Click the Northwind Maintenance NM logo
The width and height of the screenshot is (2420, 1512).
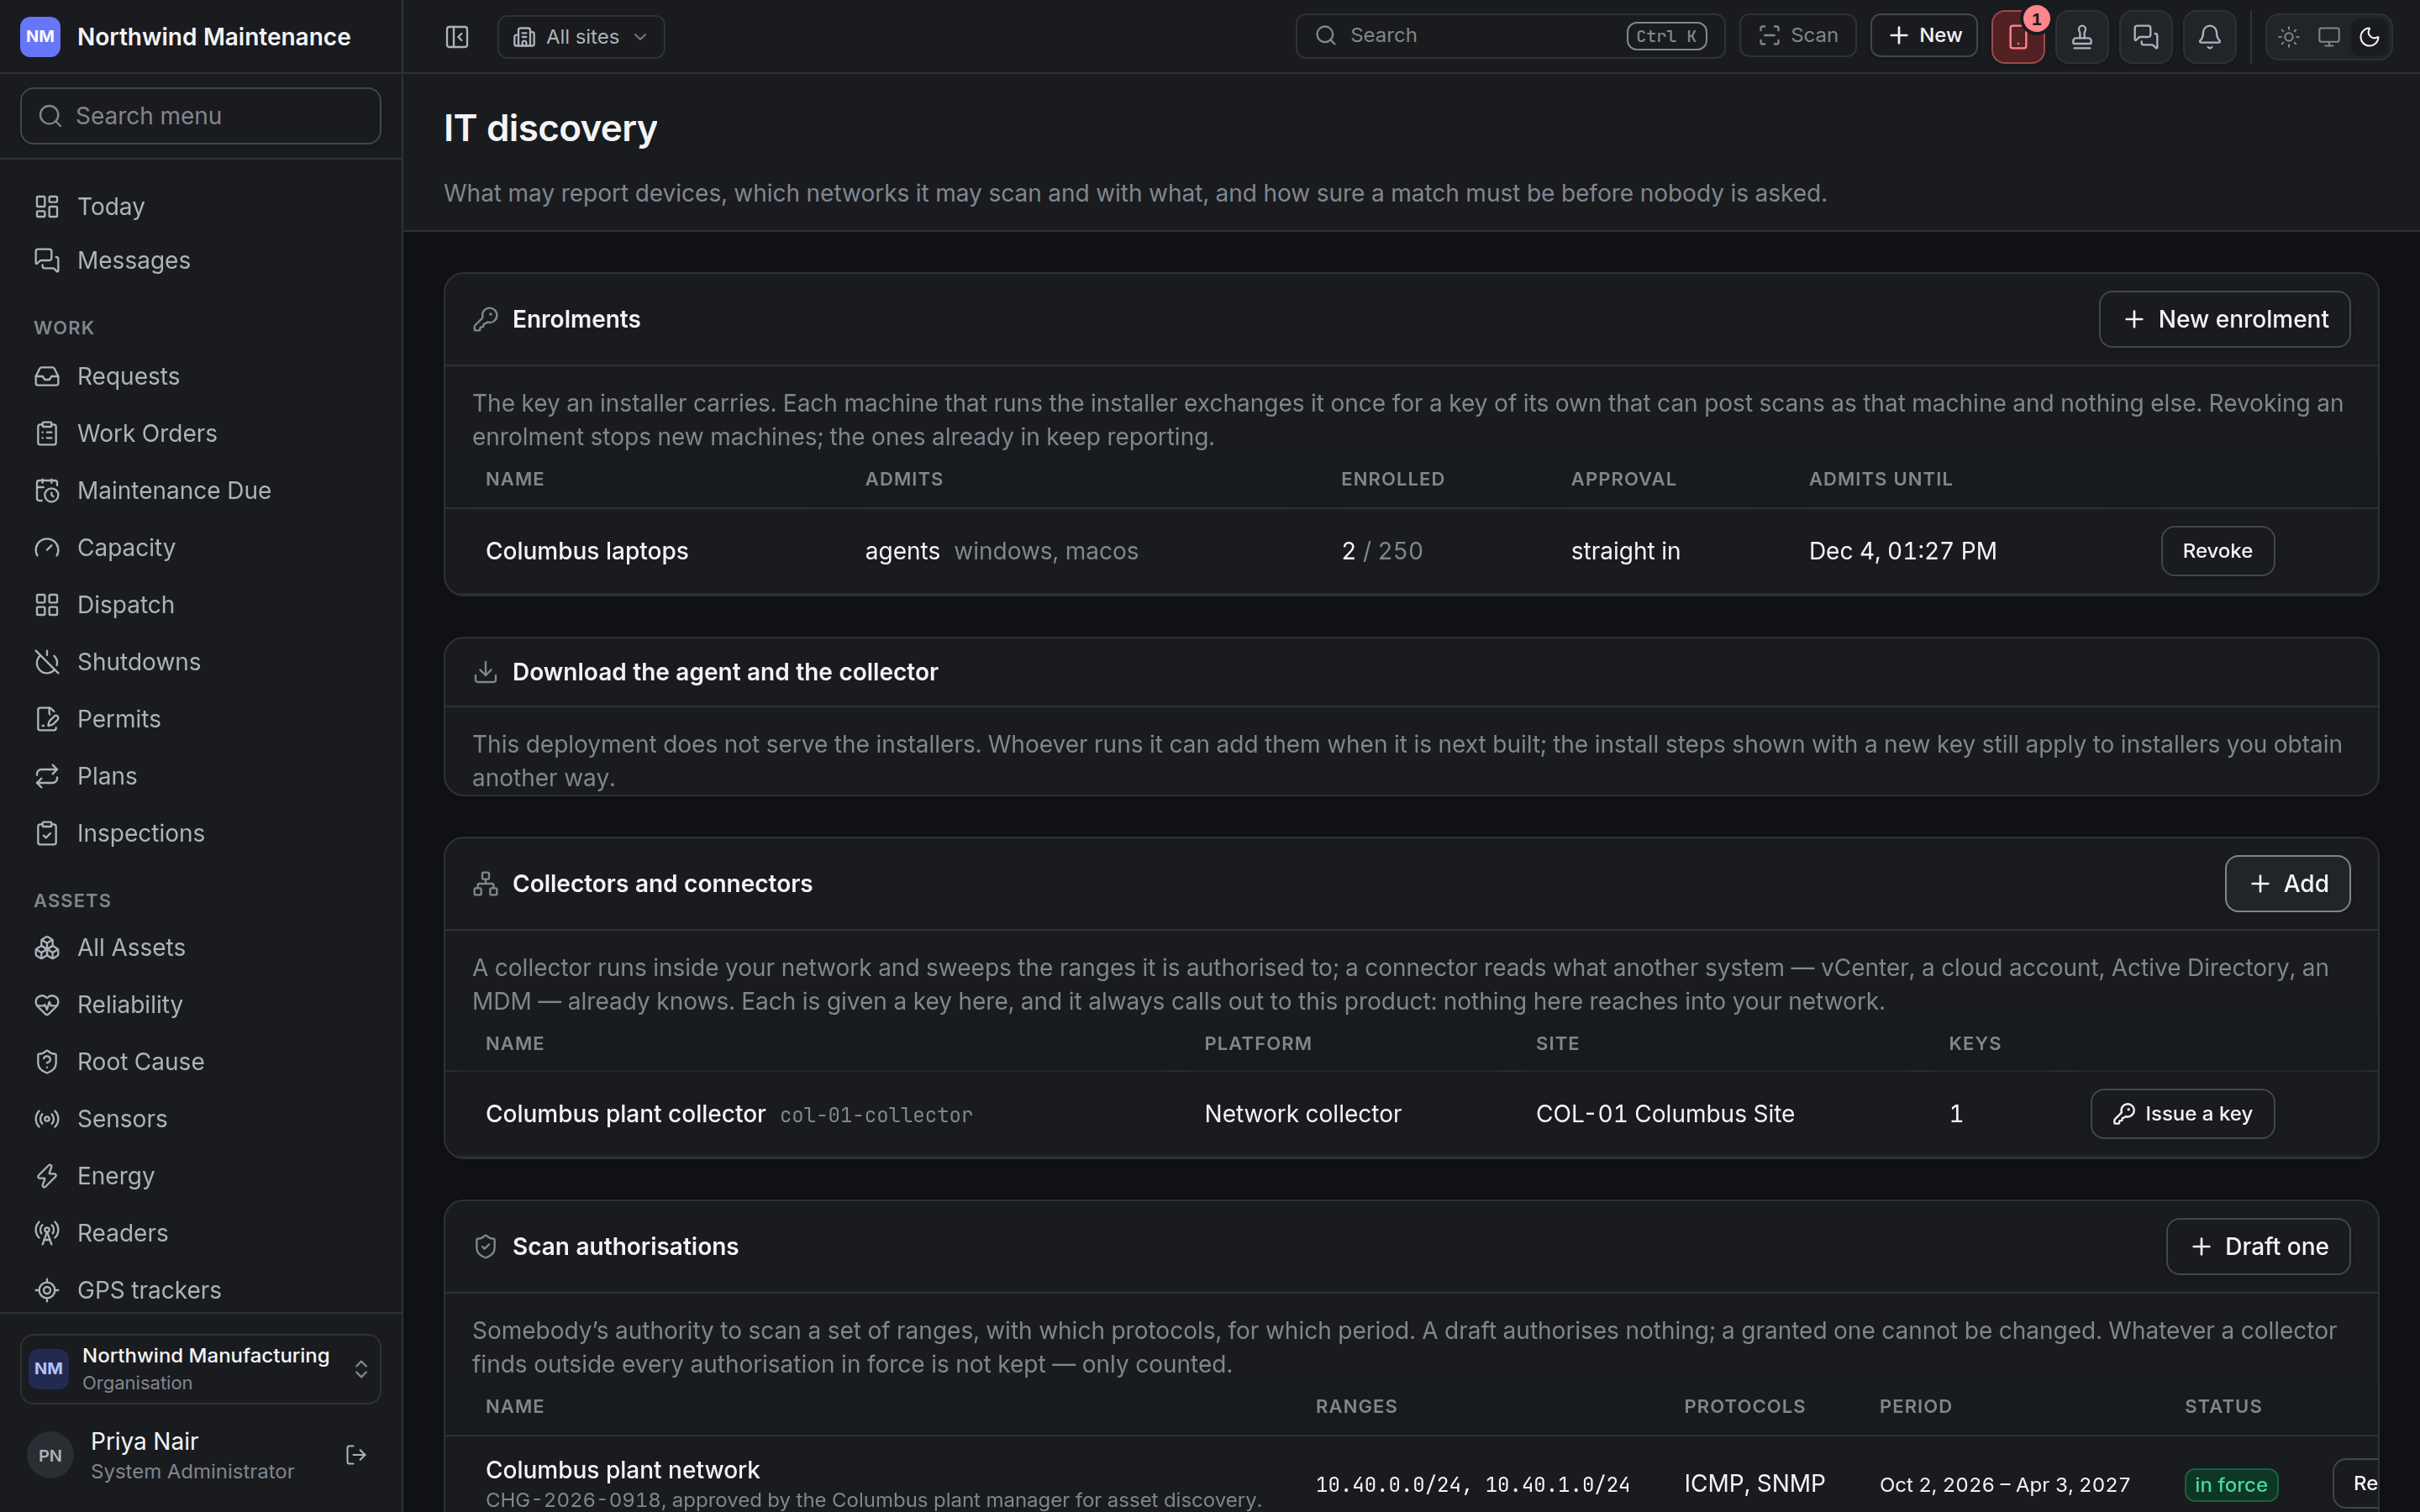[40, 37]
